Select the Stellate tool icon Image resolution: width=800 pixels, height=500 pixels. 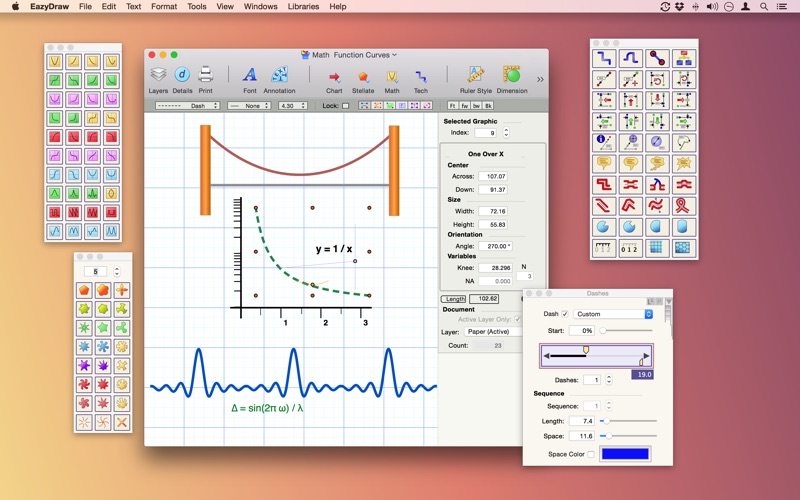[x=363, y=76]
